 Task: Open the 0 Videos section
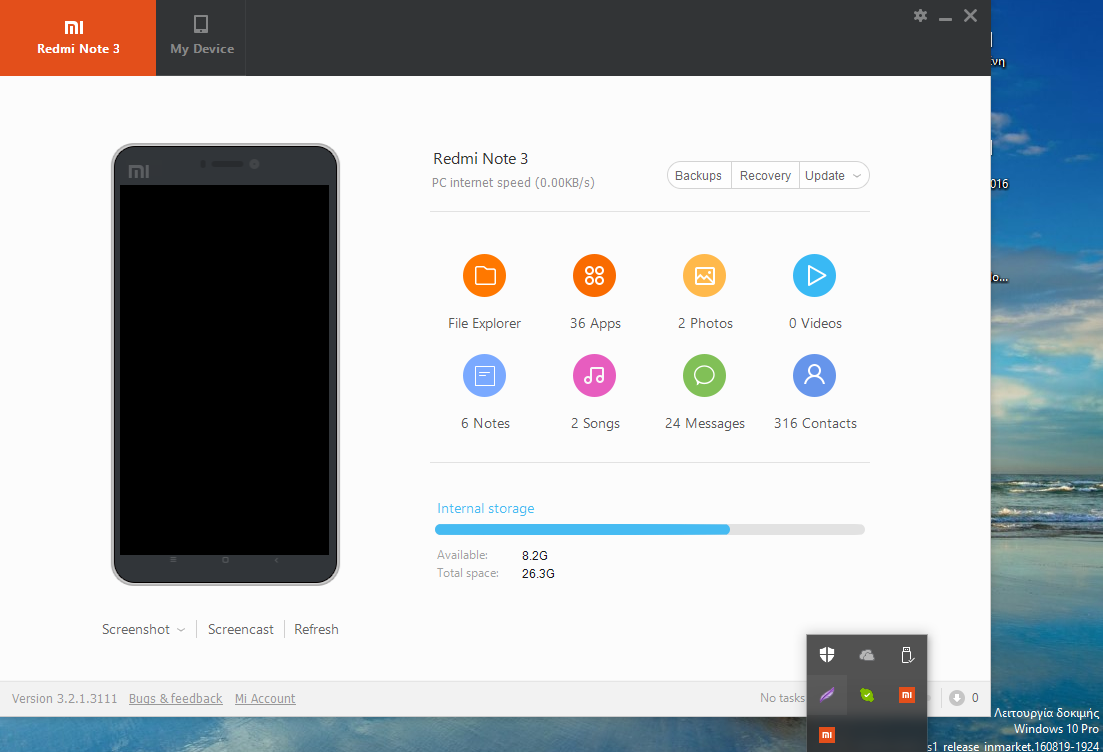pyautogui.click(x=814, y=276)
